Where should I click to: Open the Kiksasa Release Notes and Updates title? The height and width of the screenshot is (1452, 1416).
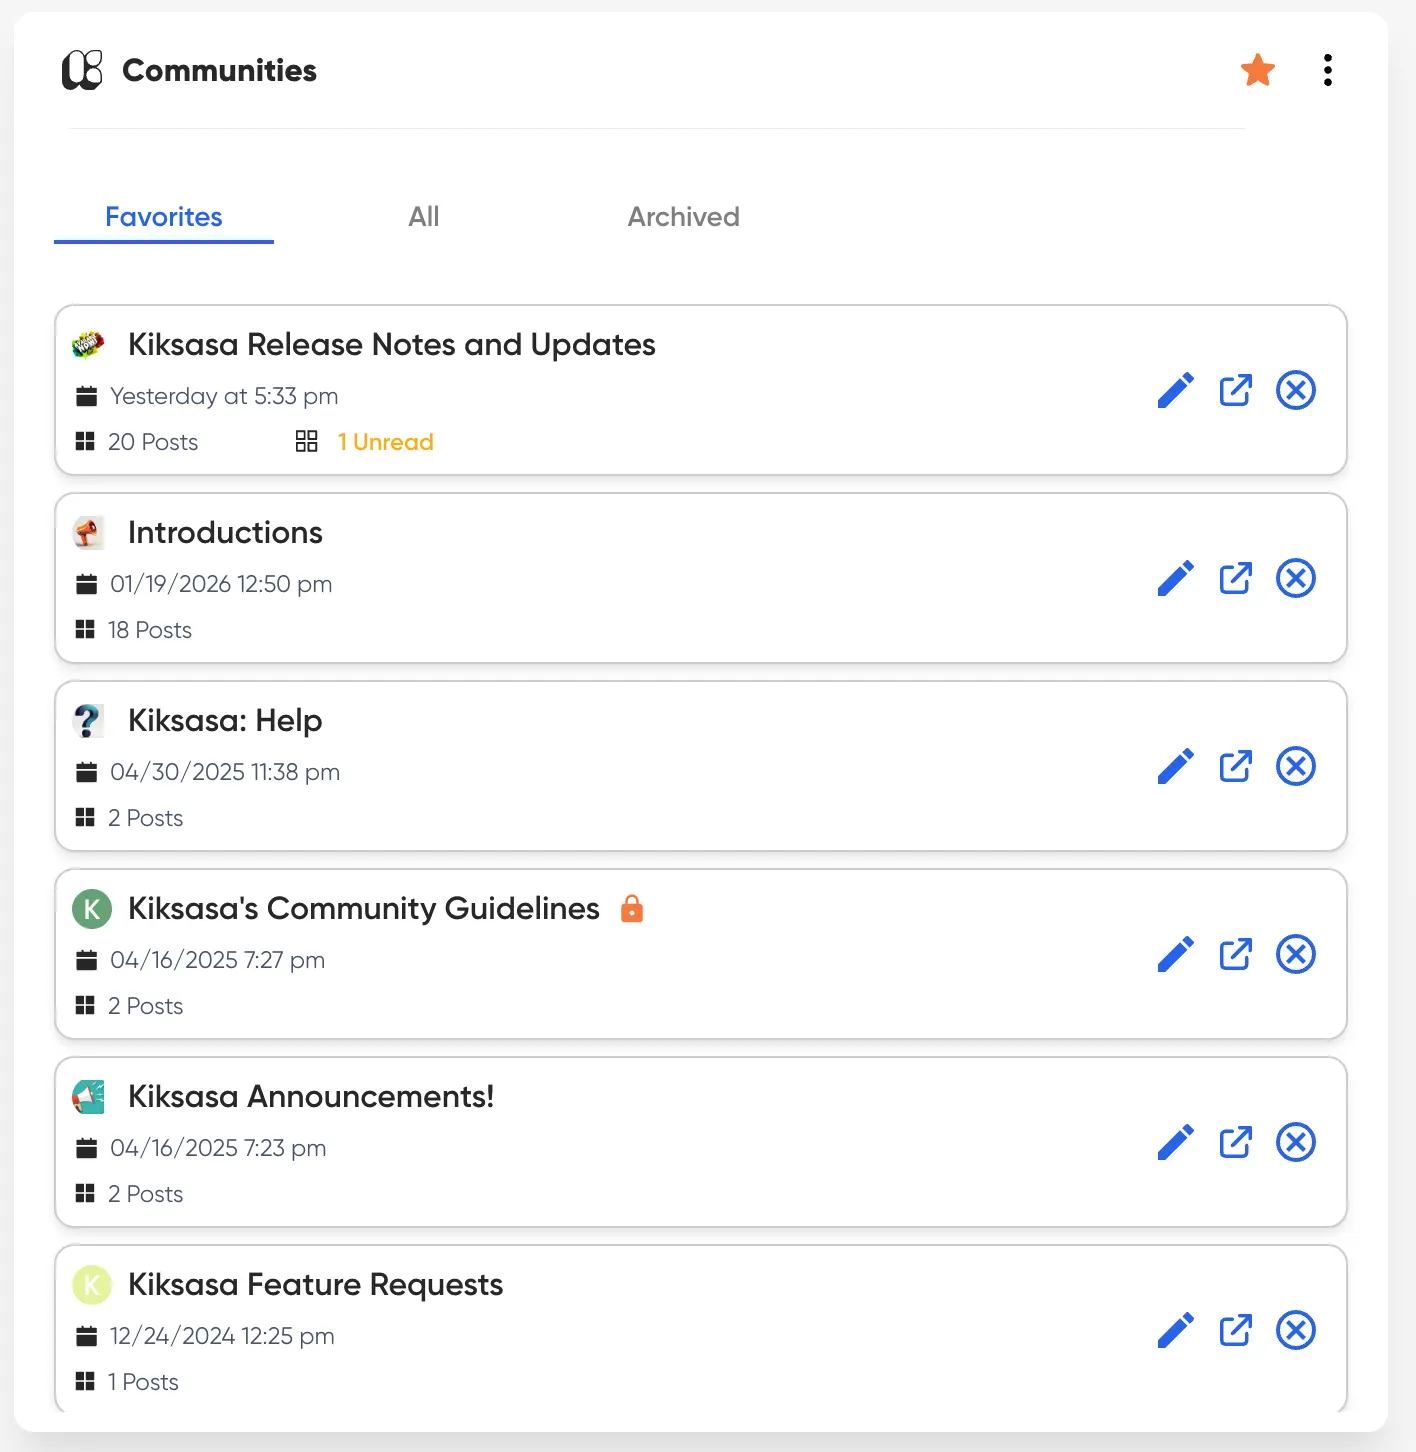392,344
